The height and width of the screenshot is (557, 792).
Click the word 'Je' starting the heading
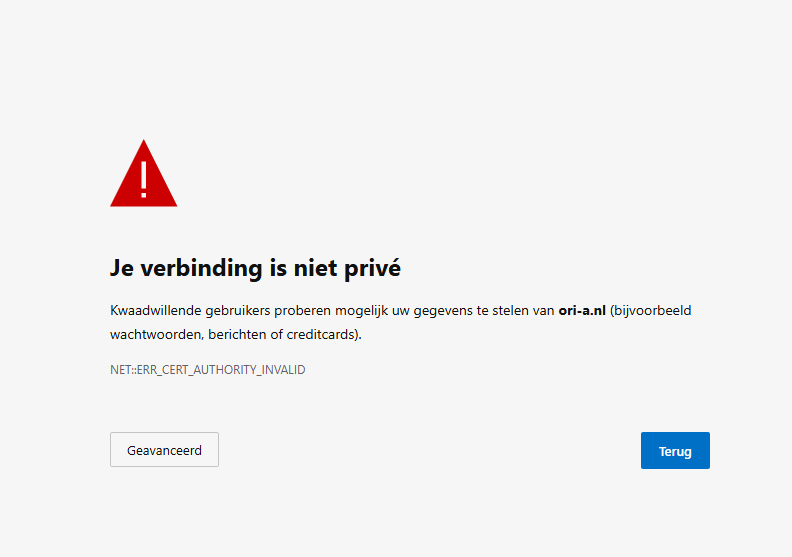point(121,268)
